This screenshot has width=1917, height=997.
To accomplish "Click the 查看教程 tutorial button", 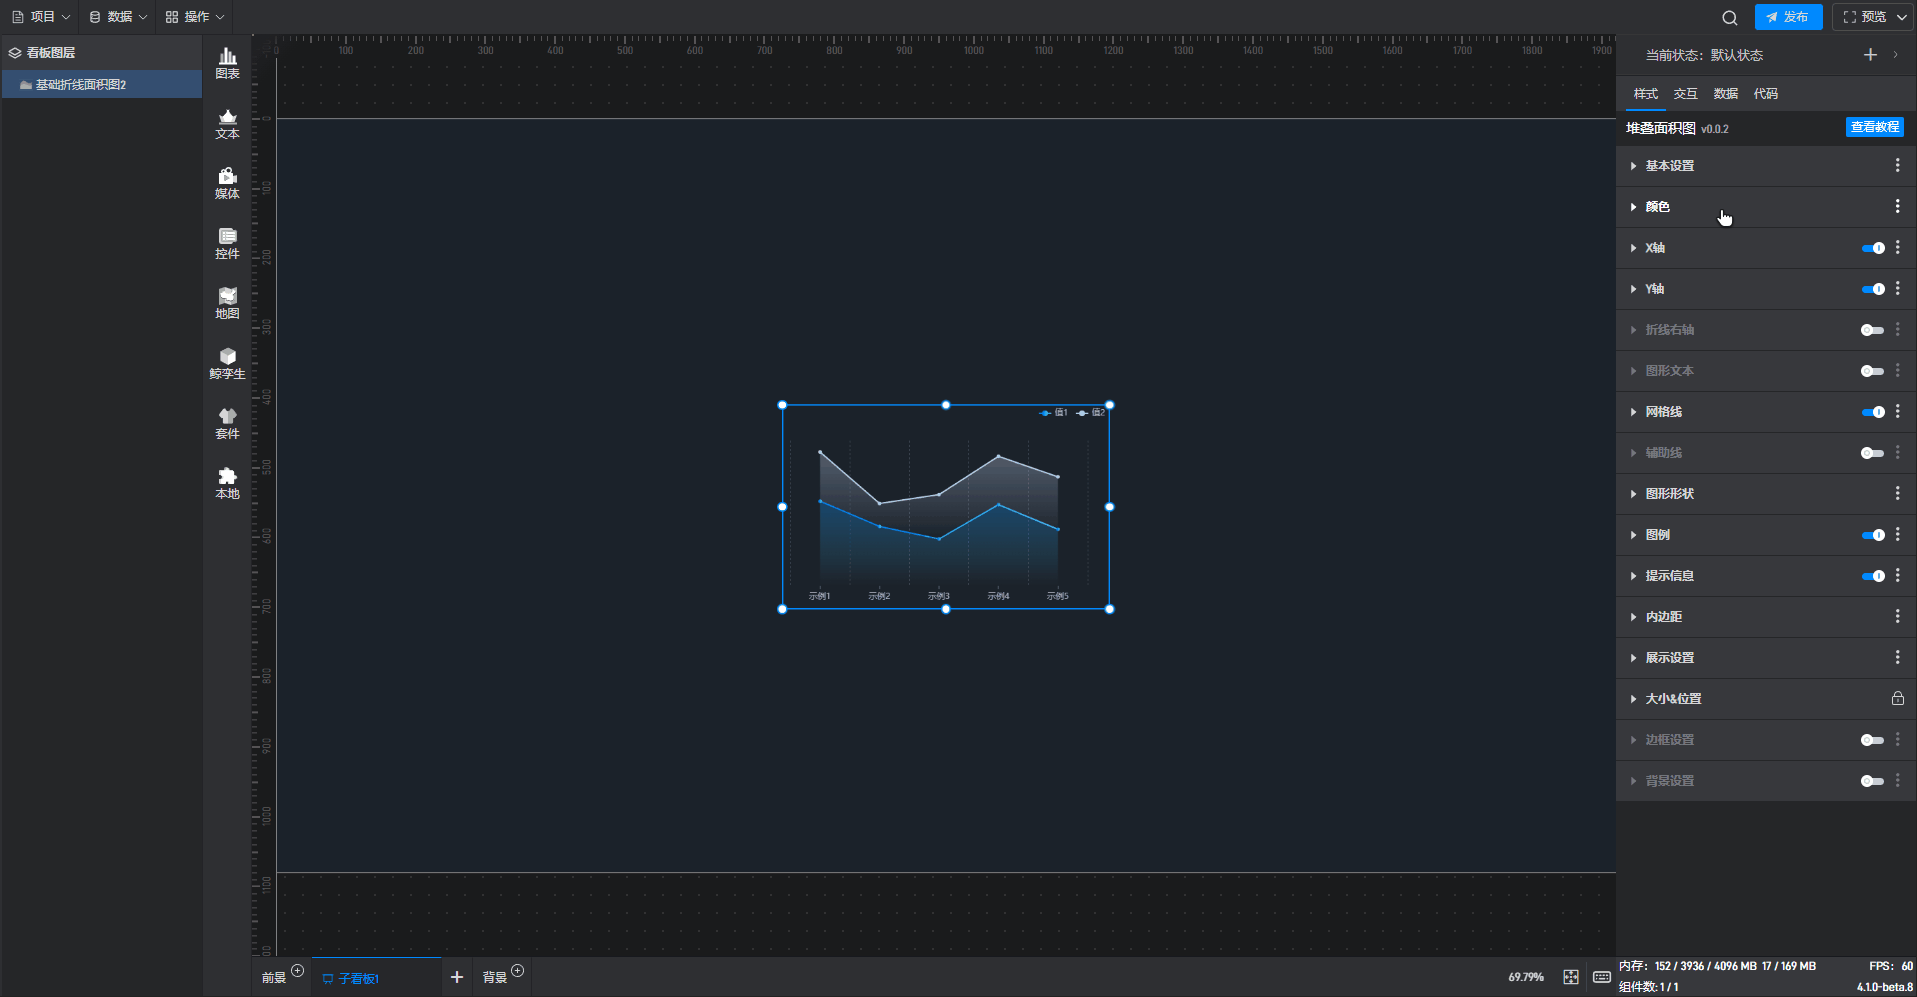I will tap(1874, 127).
